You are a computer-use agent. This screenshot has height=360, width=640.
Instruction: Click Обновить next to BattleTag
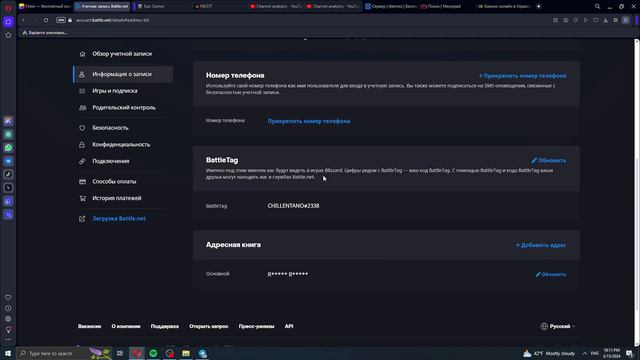pyautogui.click(x=549, y=160)
